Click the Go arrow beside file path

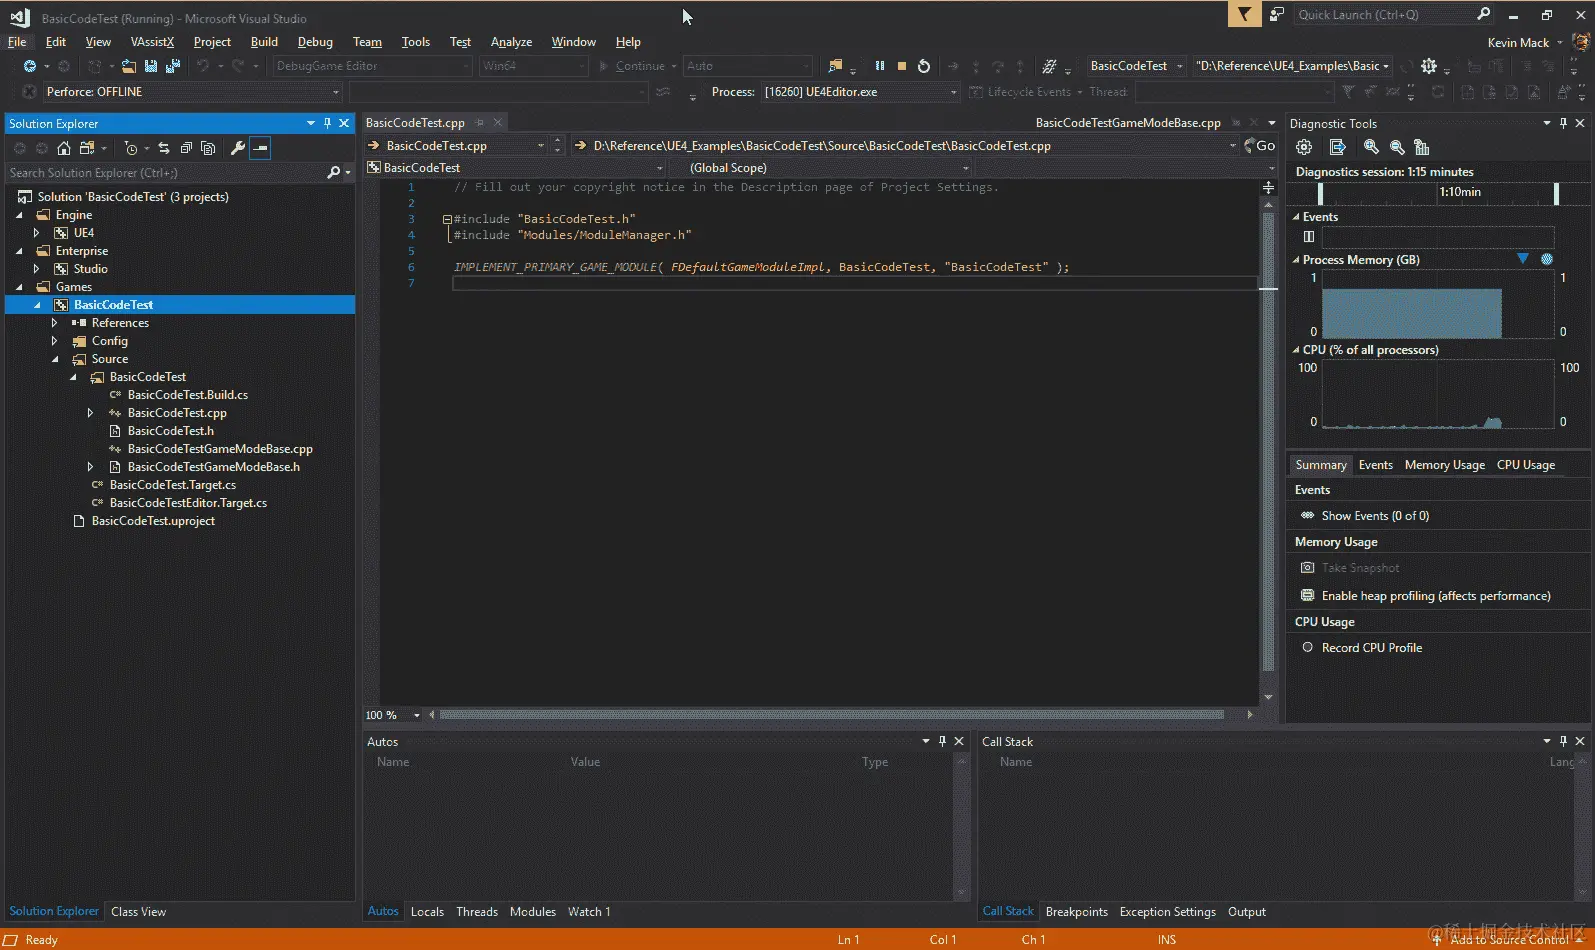pyautogui.click(x=1260, y=146)
